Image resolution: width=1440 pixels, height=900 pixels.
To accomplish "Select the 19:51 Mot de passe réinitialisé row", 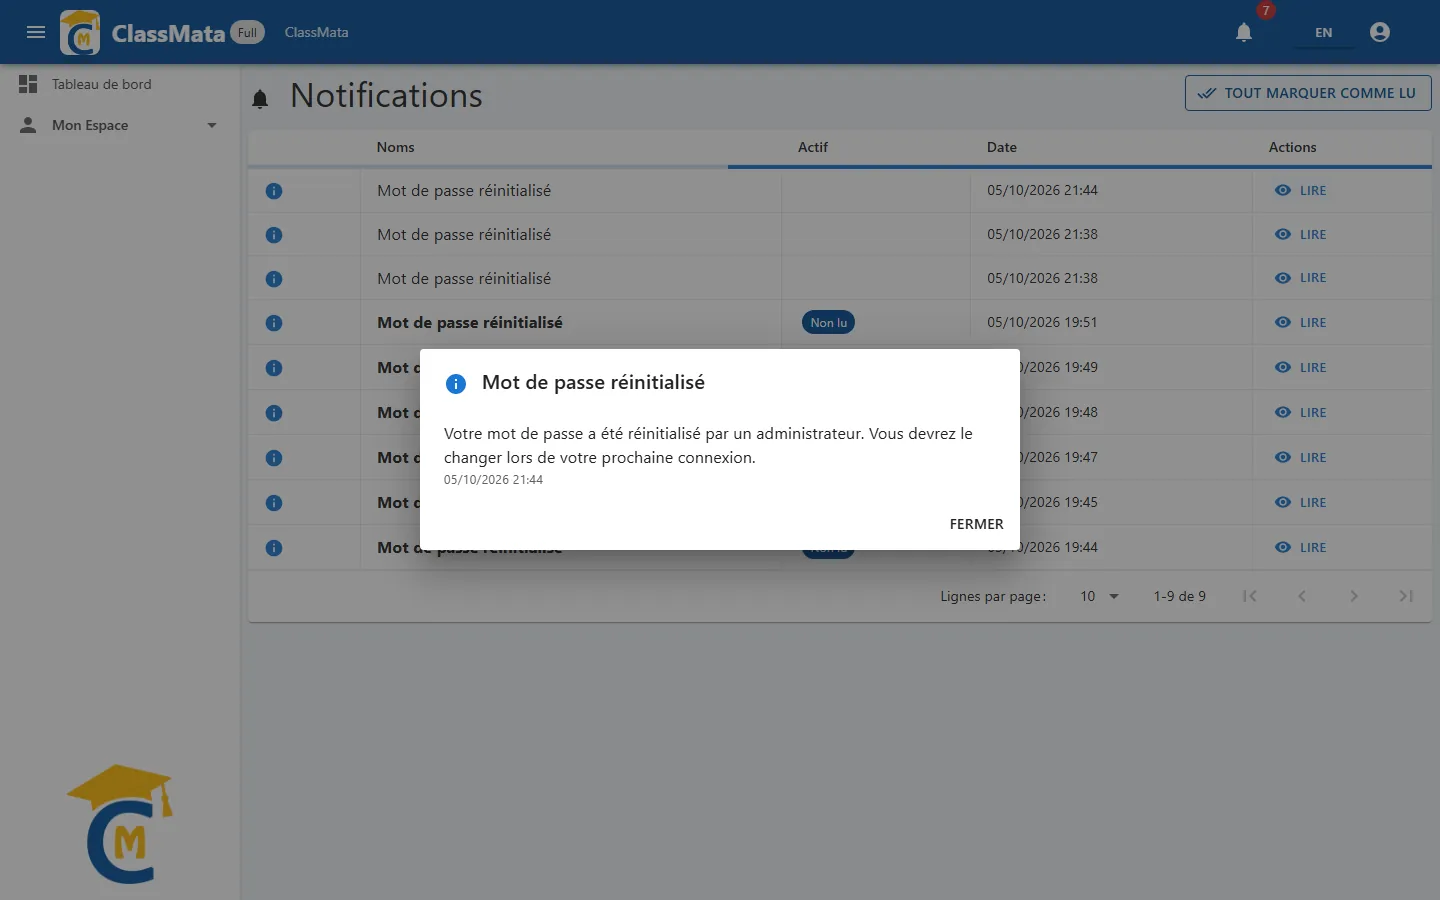I will coord(840,322).
